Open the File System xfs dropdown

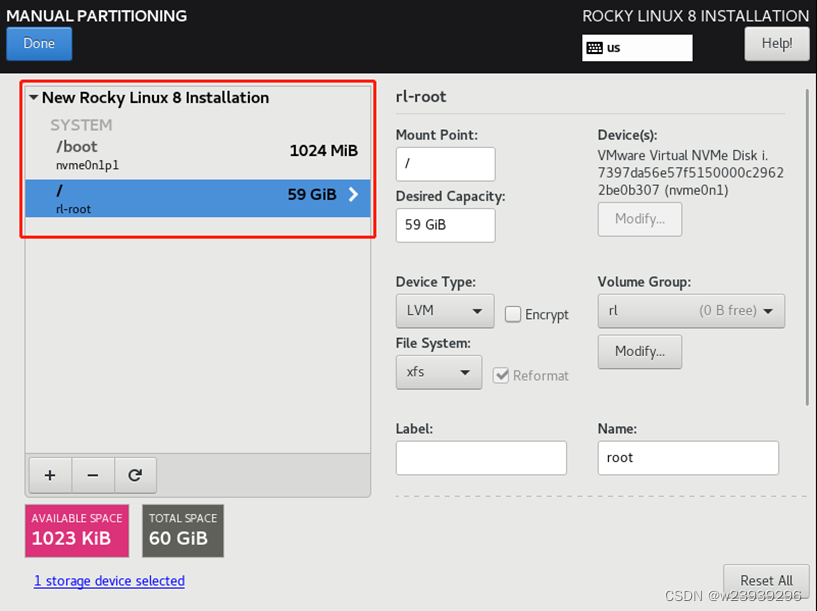pyautogui.click(x=439, y=372)
